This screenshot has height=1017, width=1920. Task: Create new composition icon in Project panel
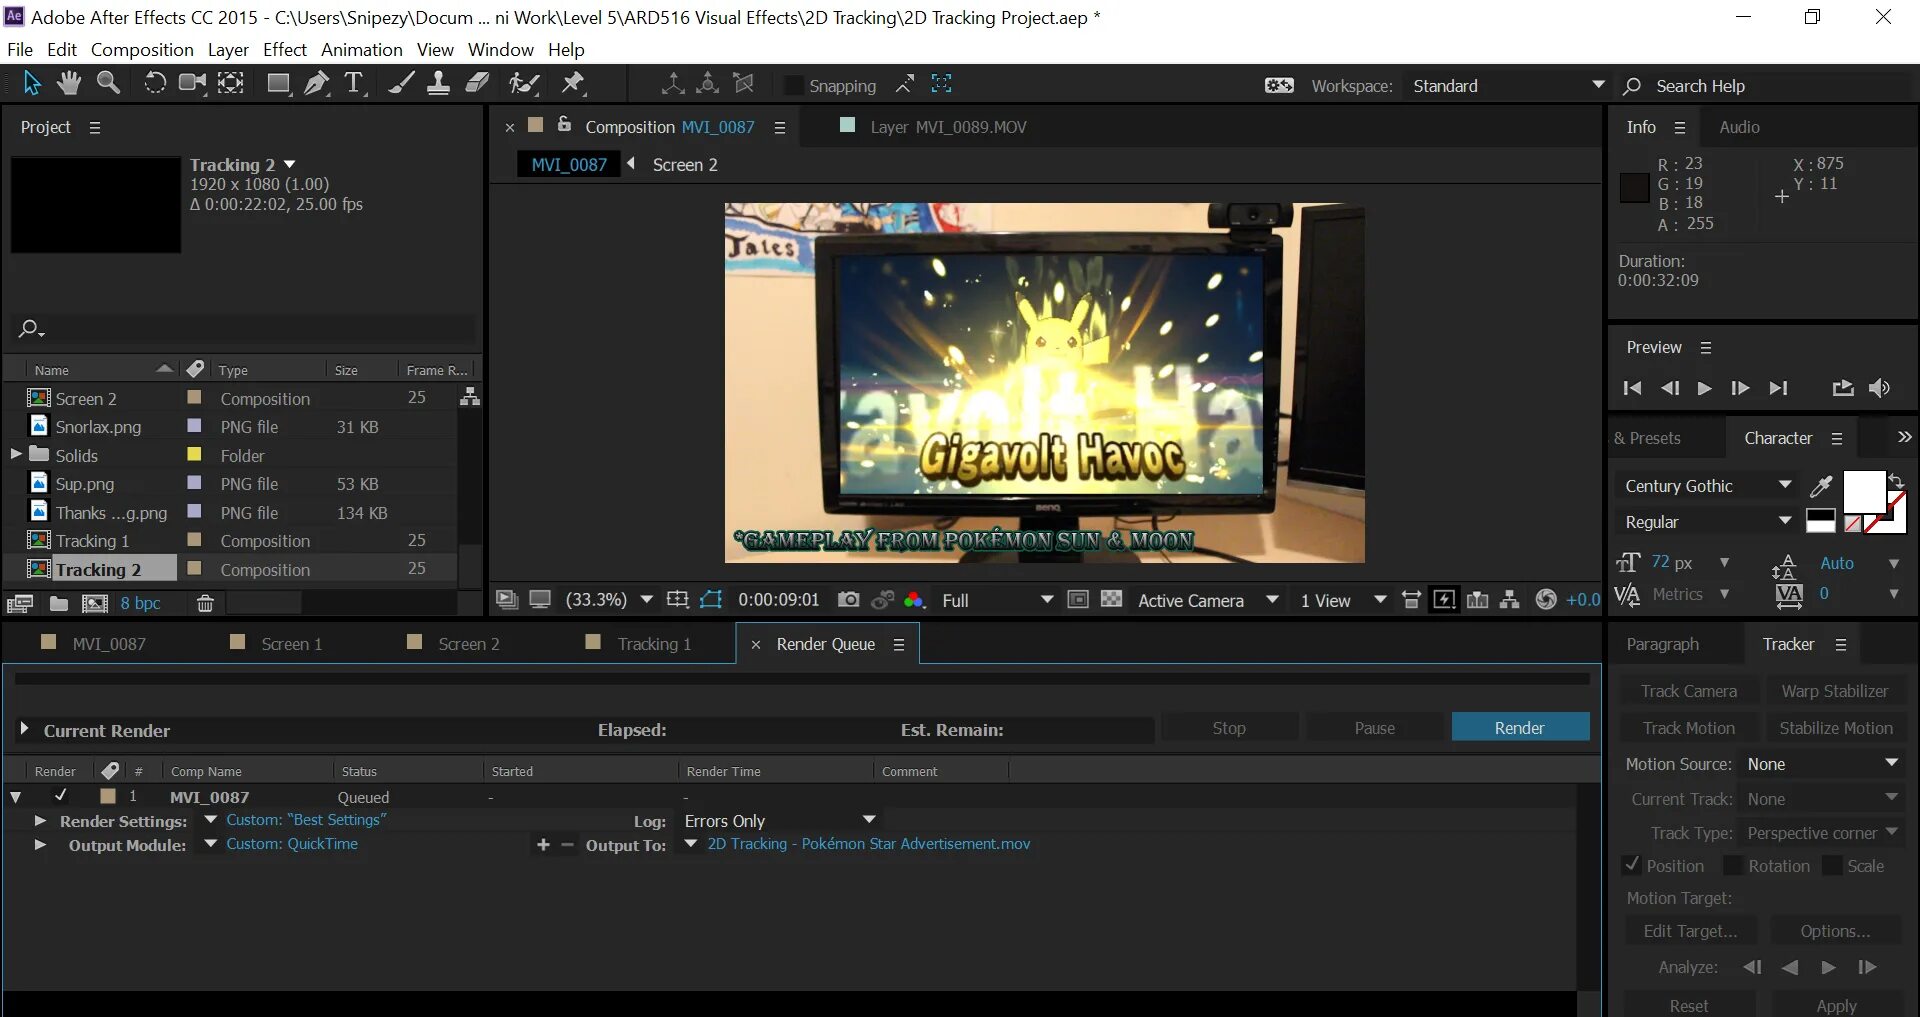[x=95, y=603]
